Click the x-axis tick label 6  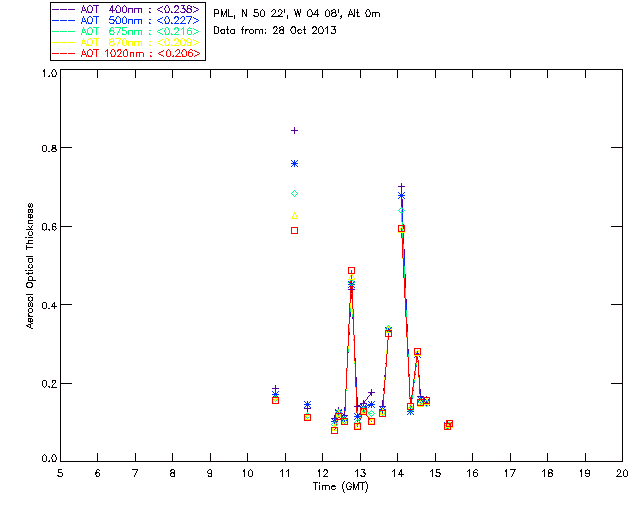click(x=98, y=474)
